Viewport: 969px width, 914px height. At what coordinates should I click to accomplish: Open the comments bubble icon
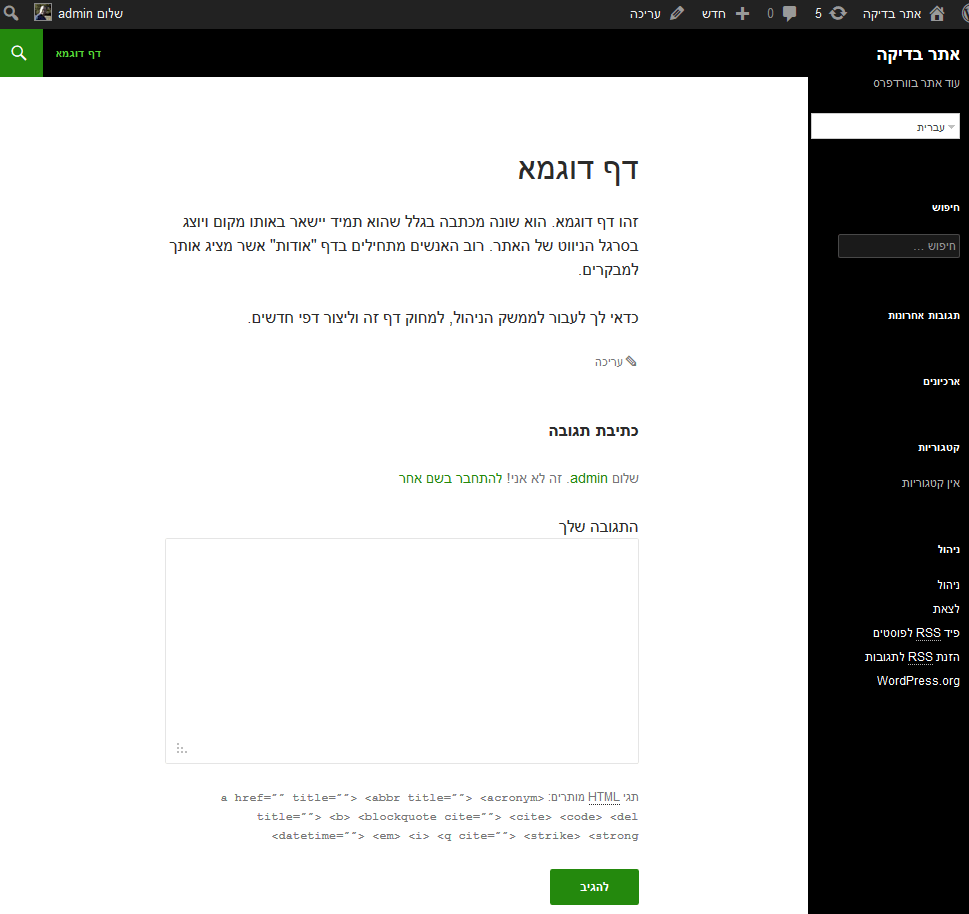(789, 14)
